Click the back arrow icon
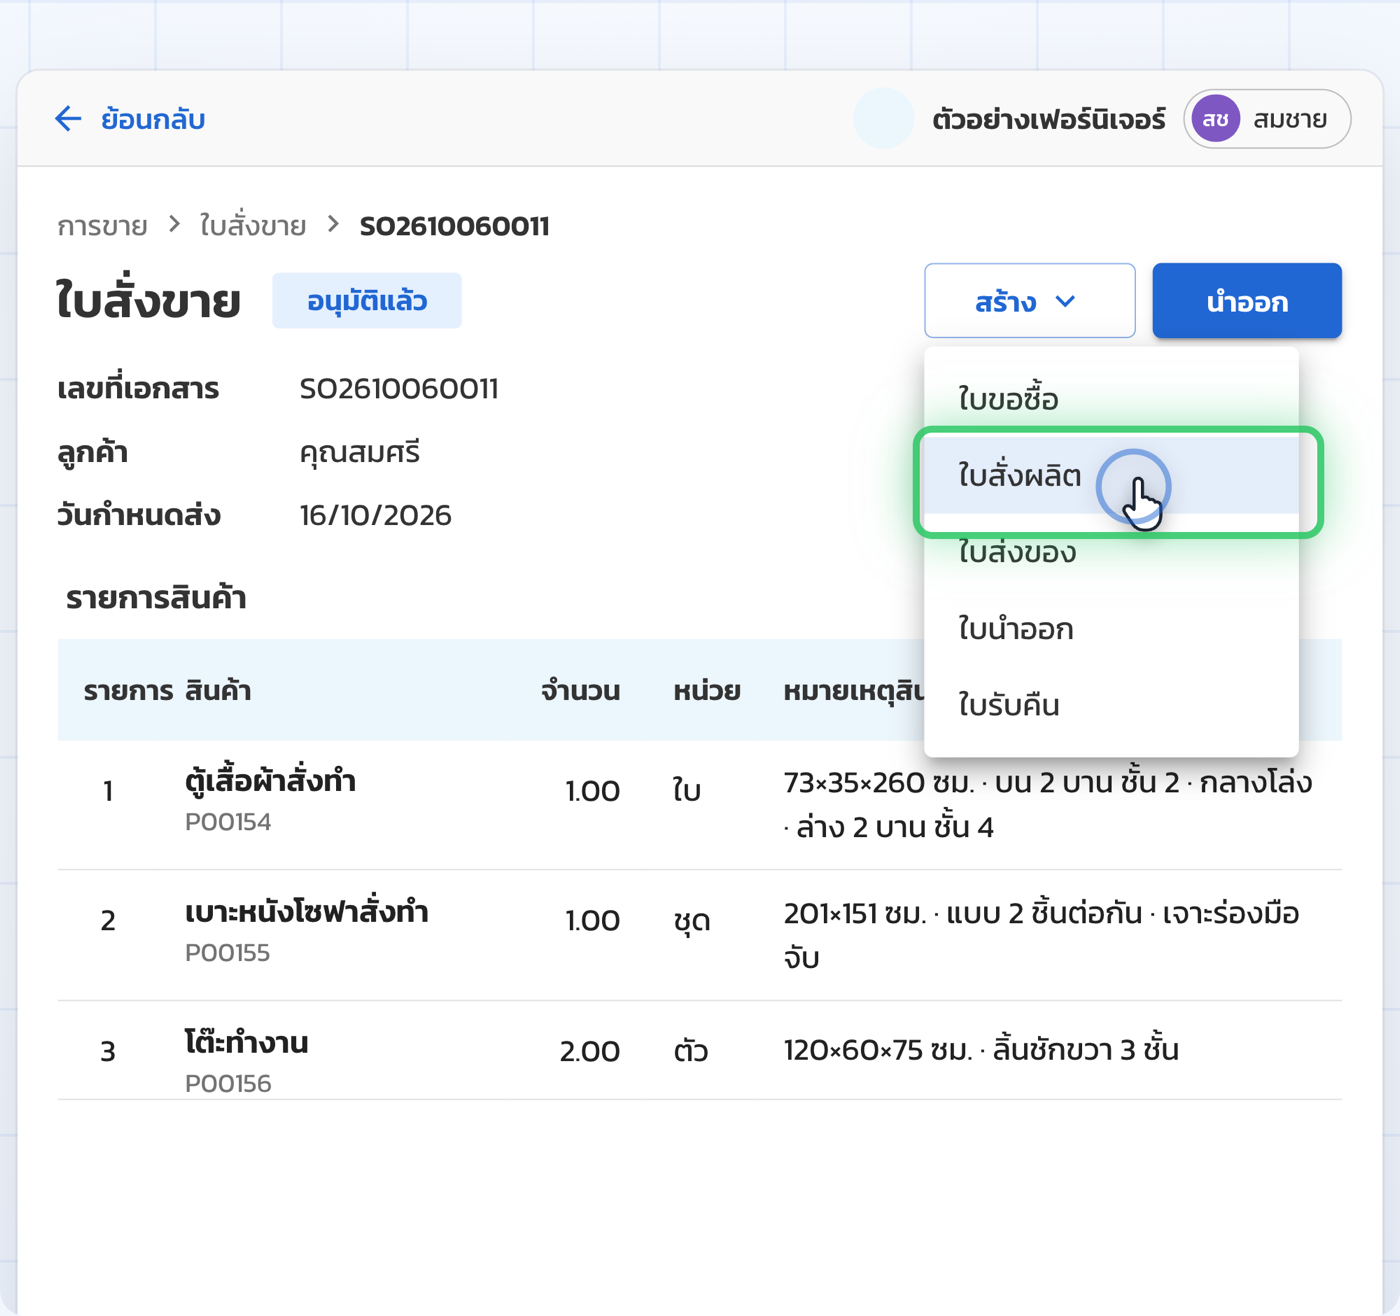 (68, 119)
